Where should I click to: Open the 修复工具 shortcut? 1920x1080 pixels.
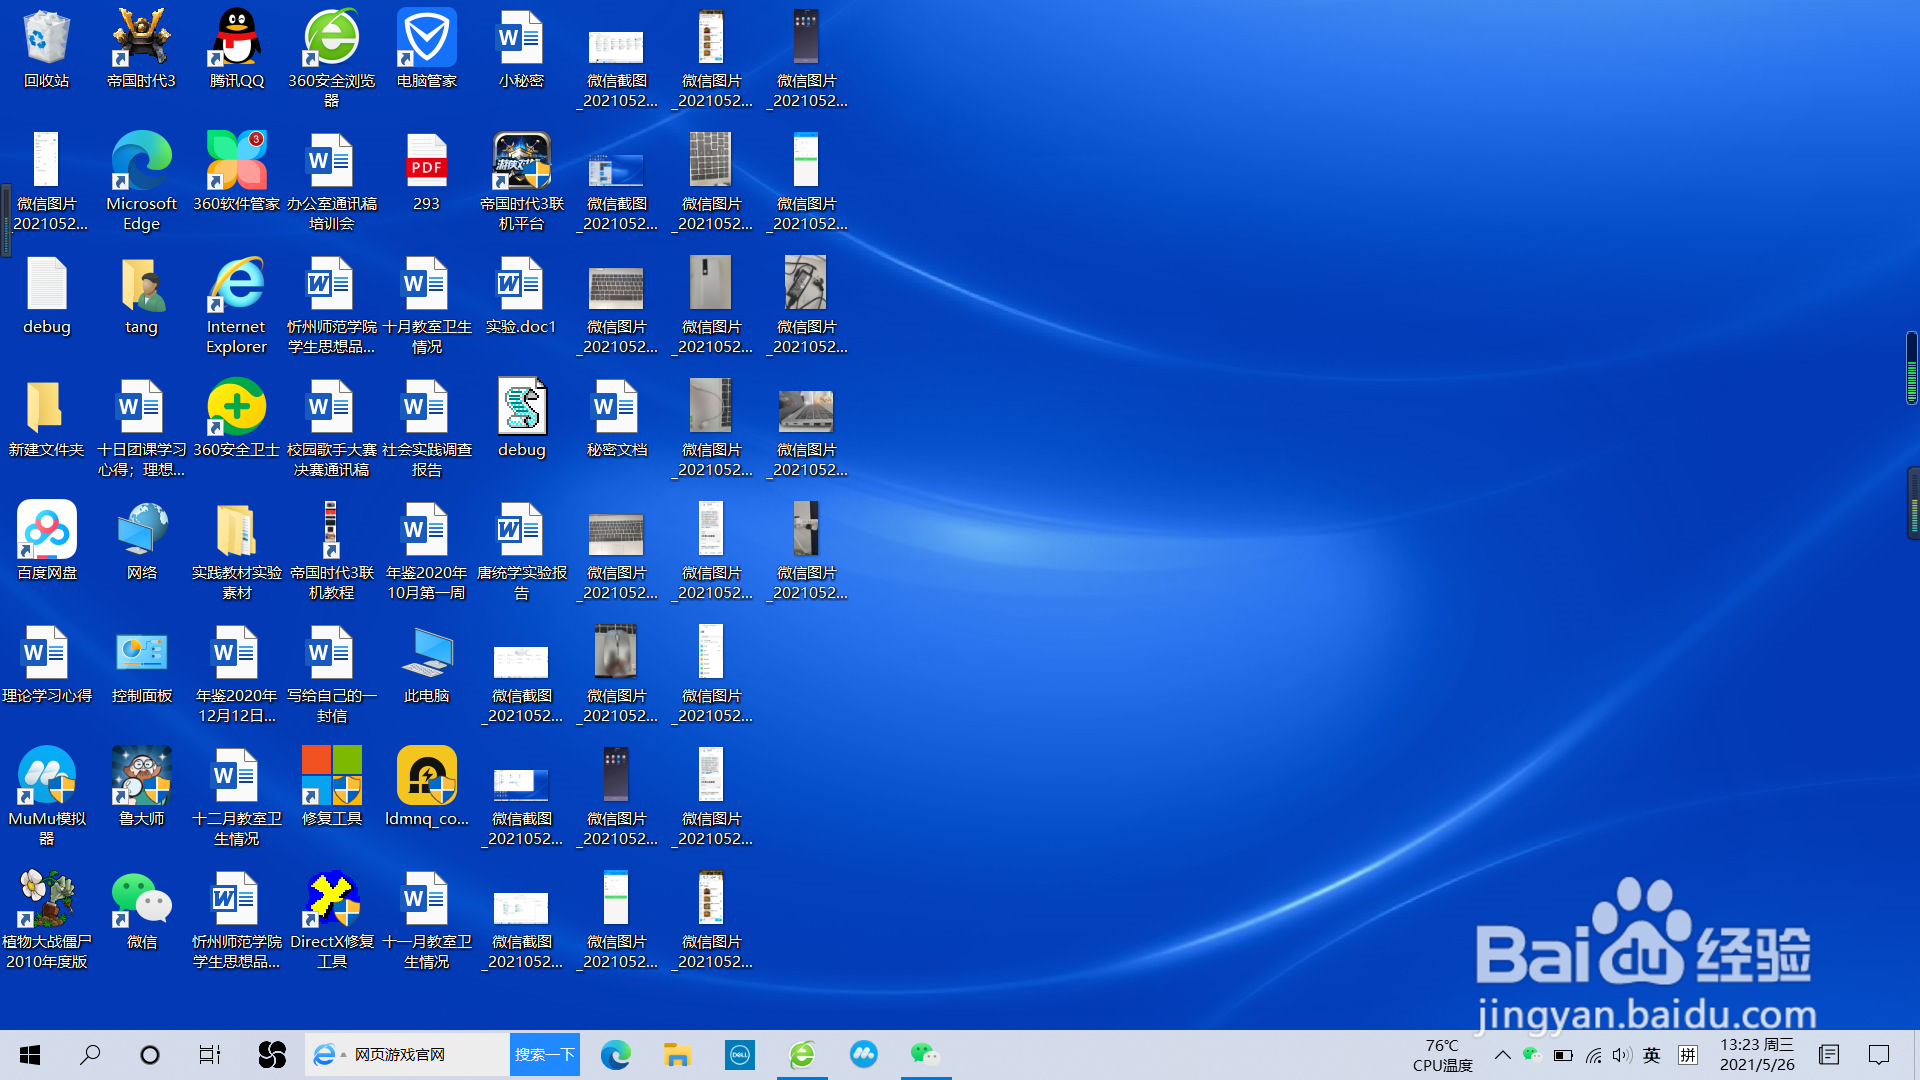tap(331, 787)
